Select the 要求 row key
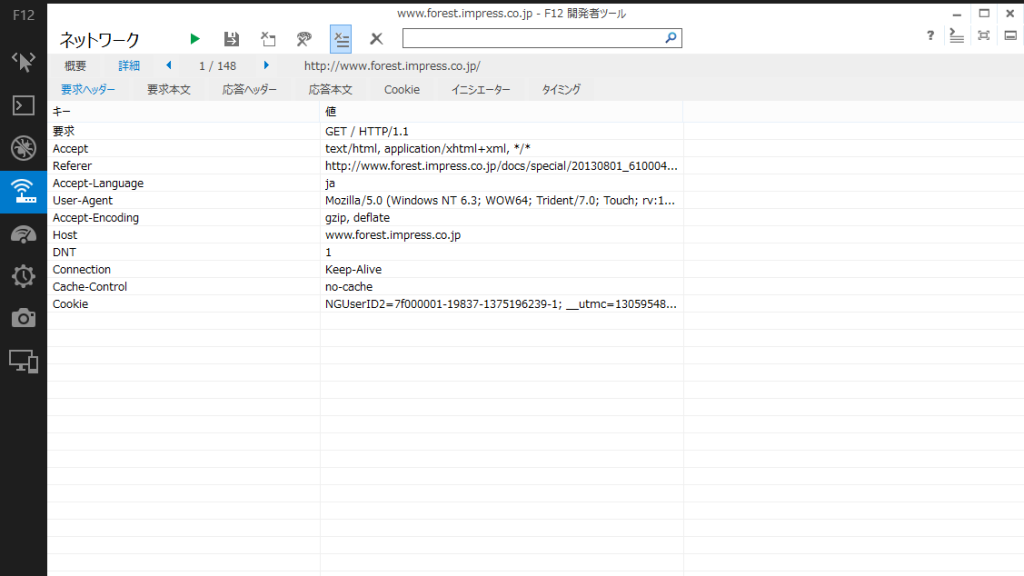1024x576 pixels. tap(64, 131)
